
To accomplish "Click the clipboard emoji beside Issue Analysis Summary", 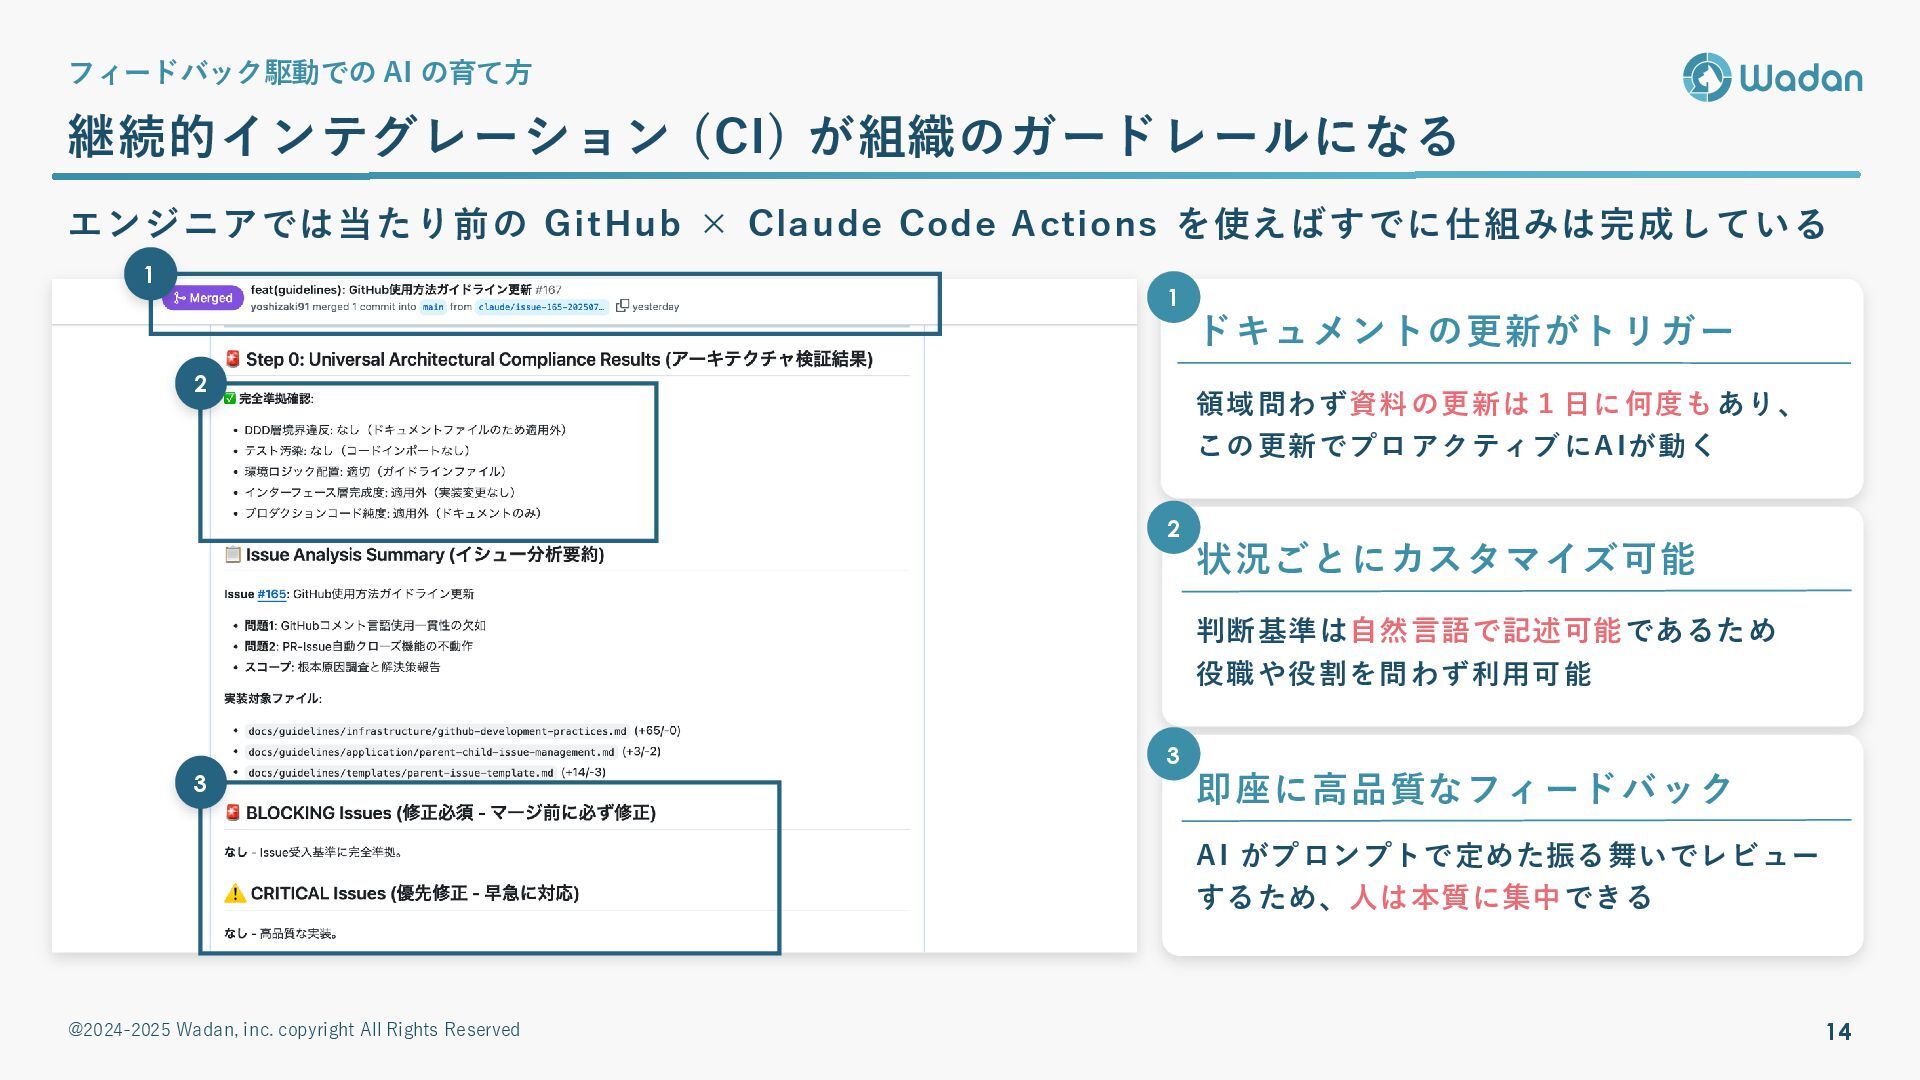I will point(233,554).
